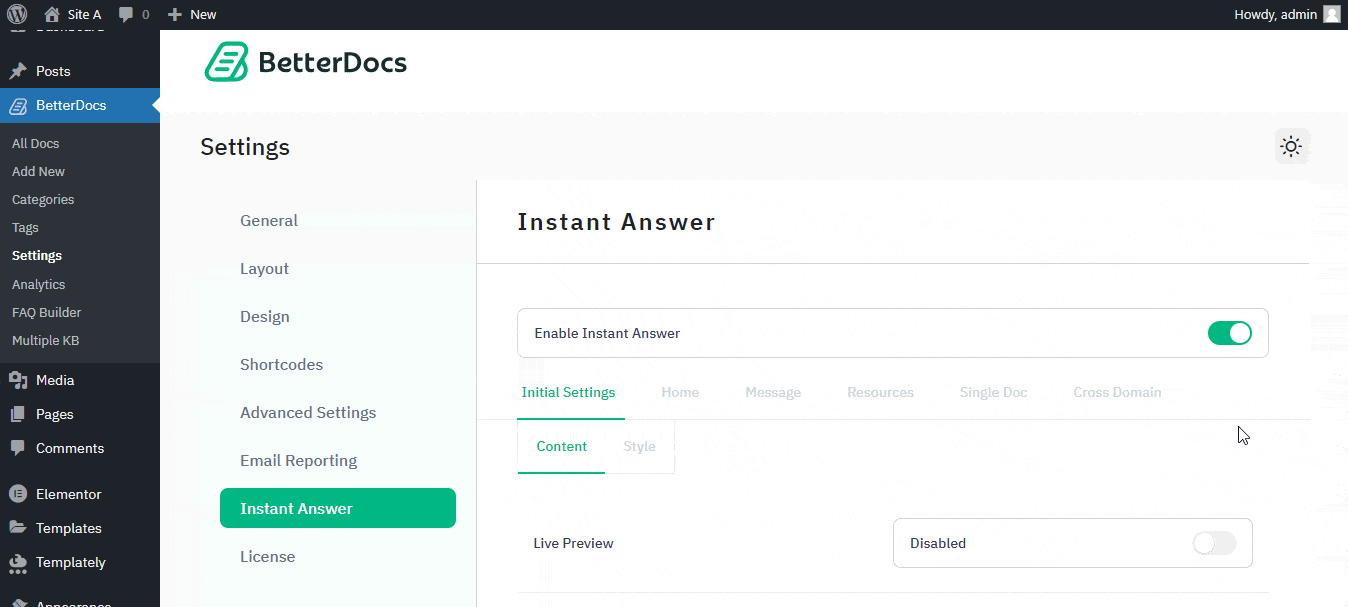The height and width of the screenshot is (607, 1348).
Task: Switch to the Style tab
Action: [639, 446]
